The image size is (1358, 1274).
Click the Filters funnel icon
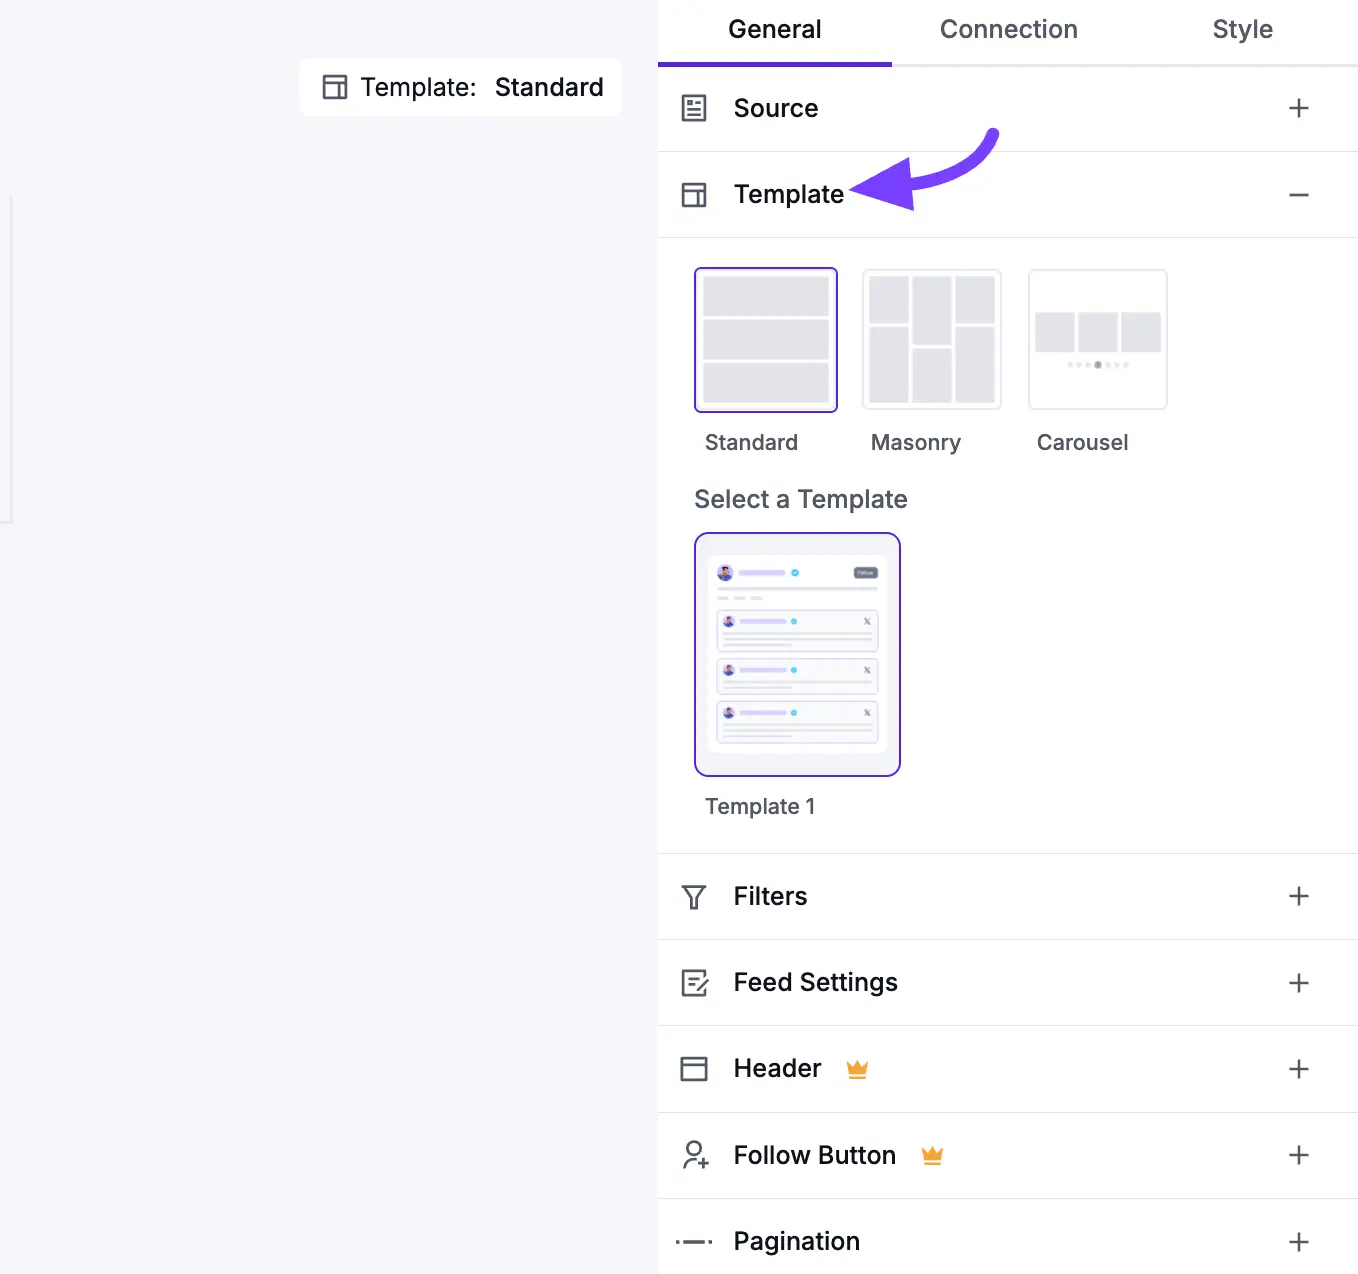(x=694, y=897)
